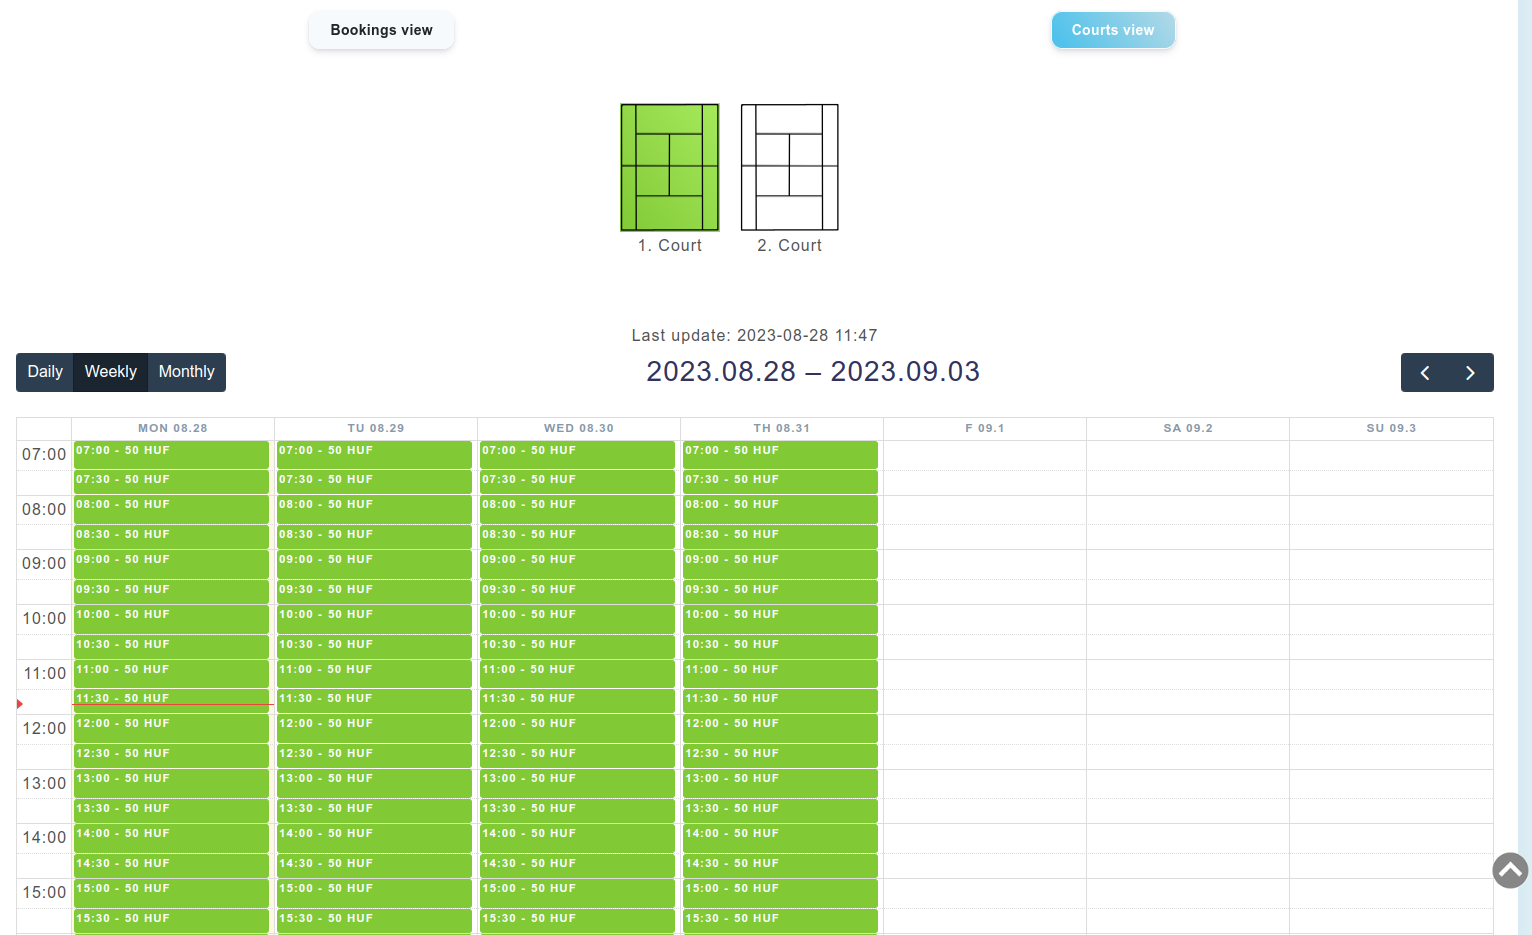This screenshot has height=935, width=1532.
Task: Select the green 1. Court icon
Action: (669, 167)
